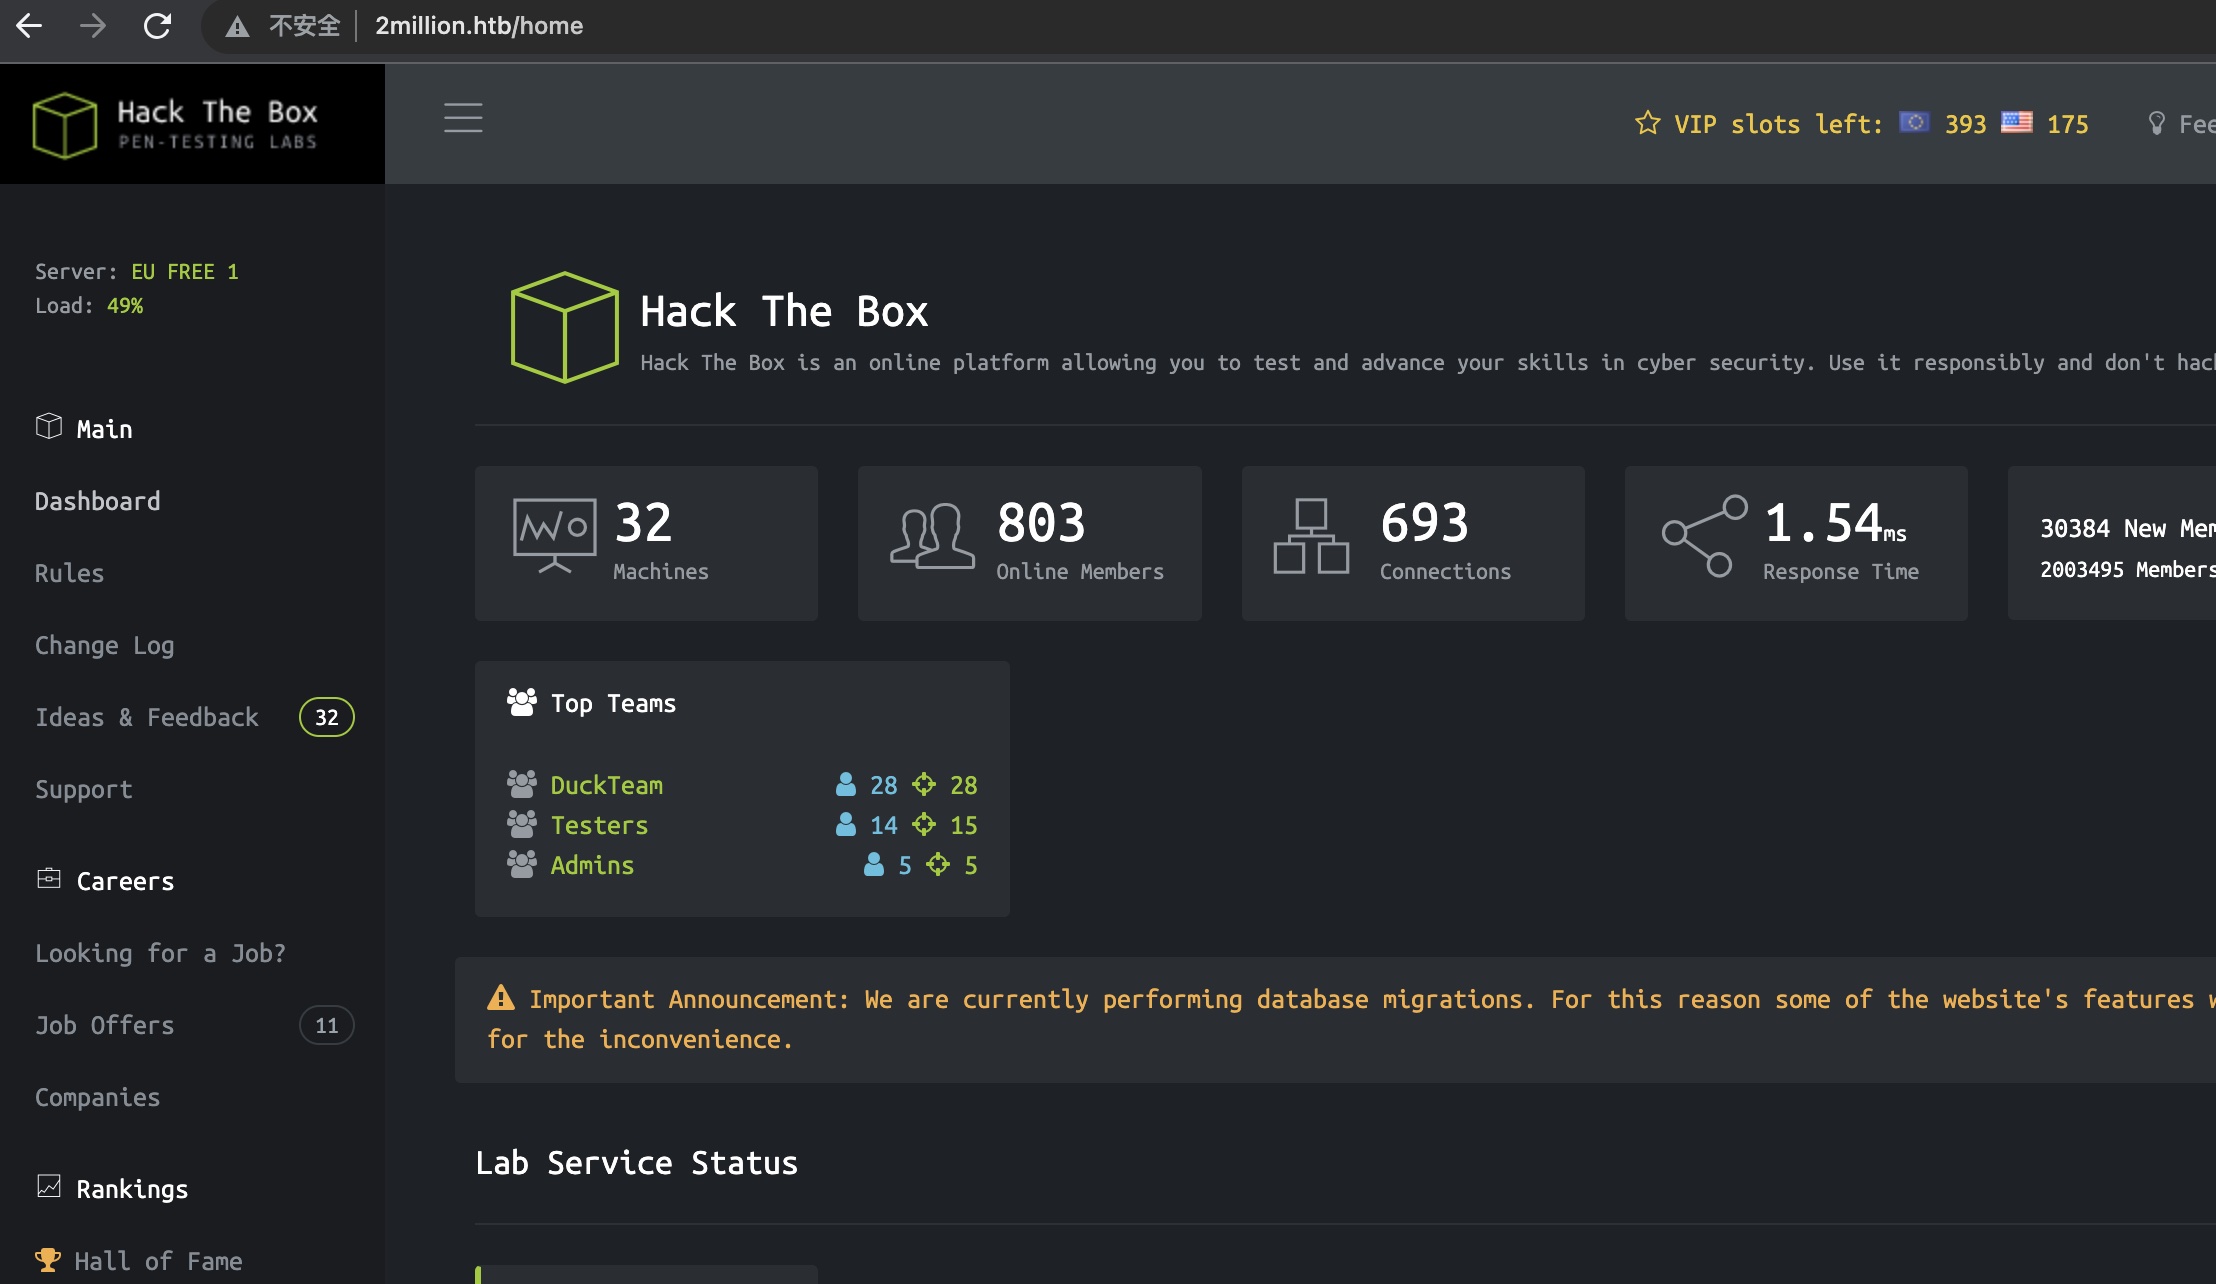This screenshot has width=2216, height=1284.
Task: Click the Online Members people icon
Action: pos(932,537)
